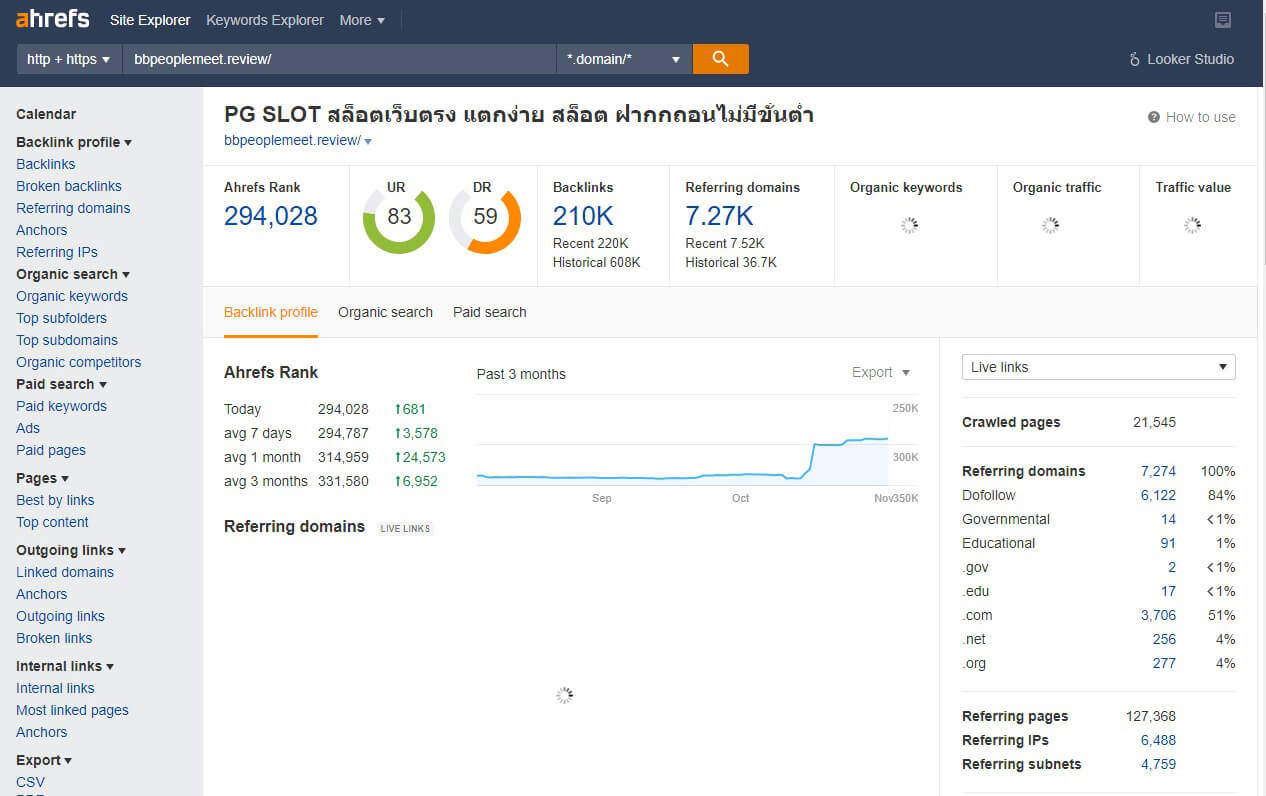Image resolution: width=1266 pixels, height=796 pixels.
Task: Open Broken backlinks in sidebar
Action: tap(69, 186)
